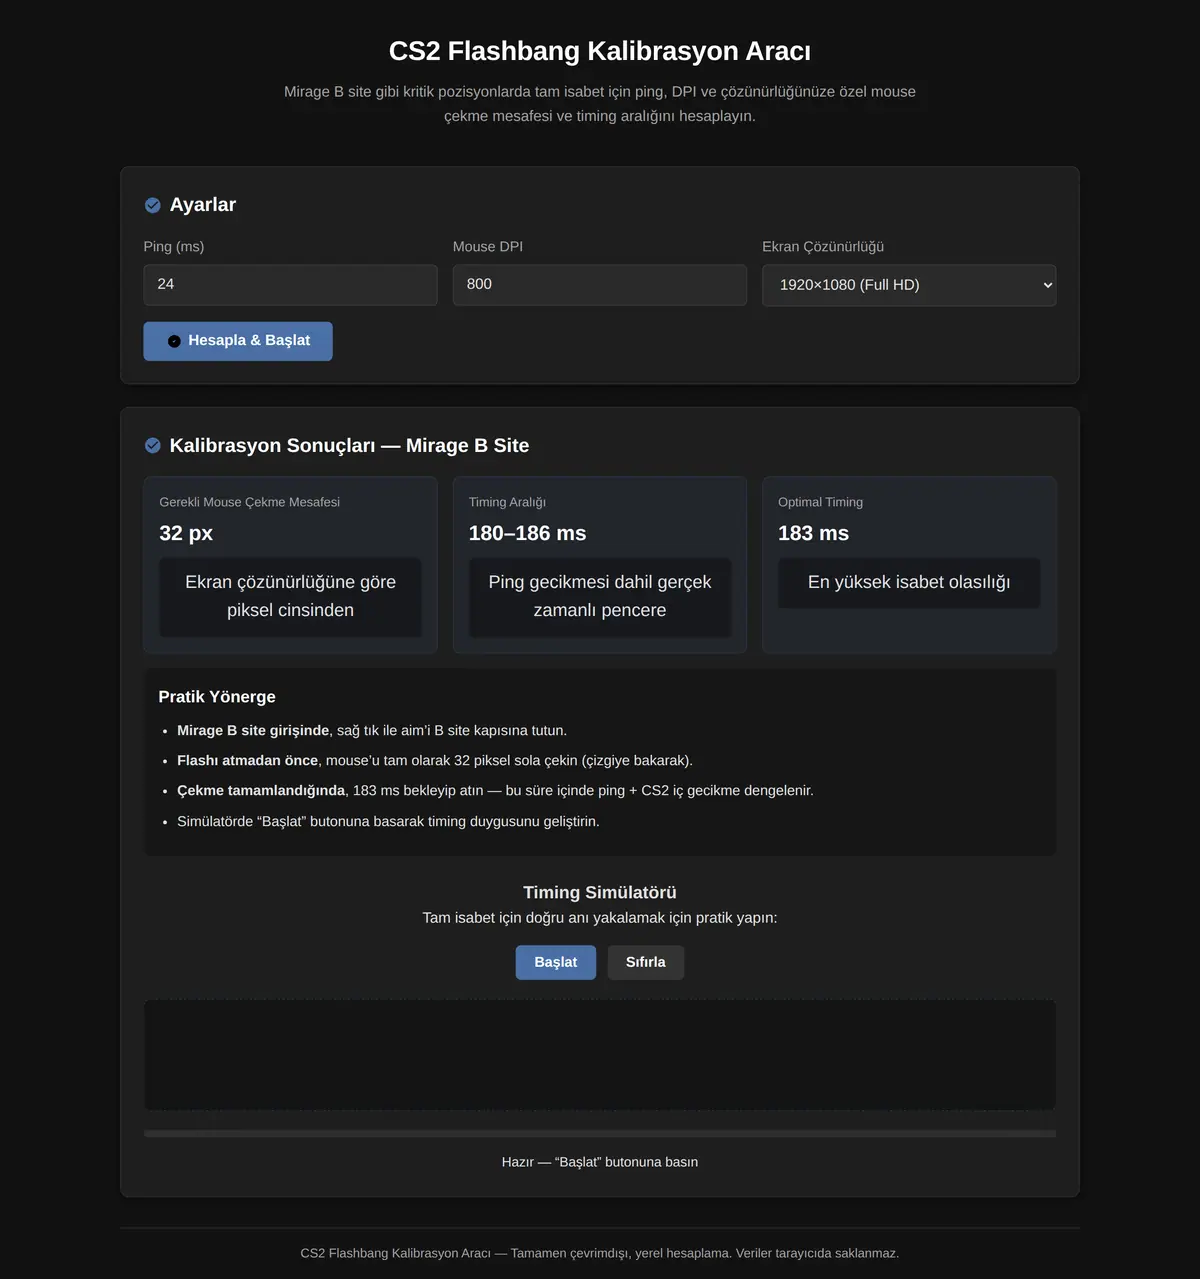
Task: Click the 'Flashı atmadan önce' instruction line
Action: point(435,761)
